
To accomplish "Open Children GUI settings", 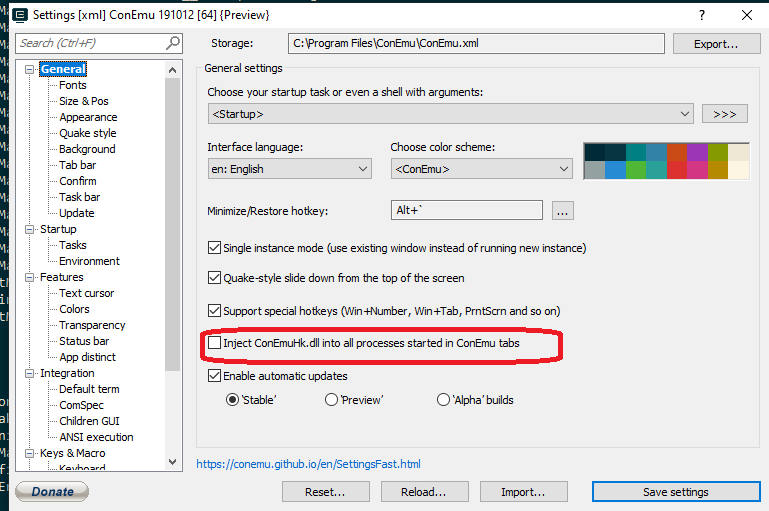I will click(89, 421).
